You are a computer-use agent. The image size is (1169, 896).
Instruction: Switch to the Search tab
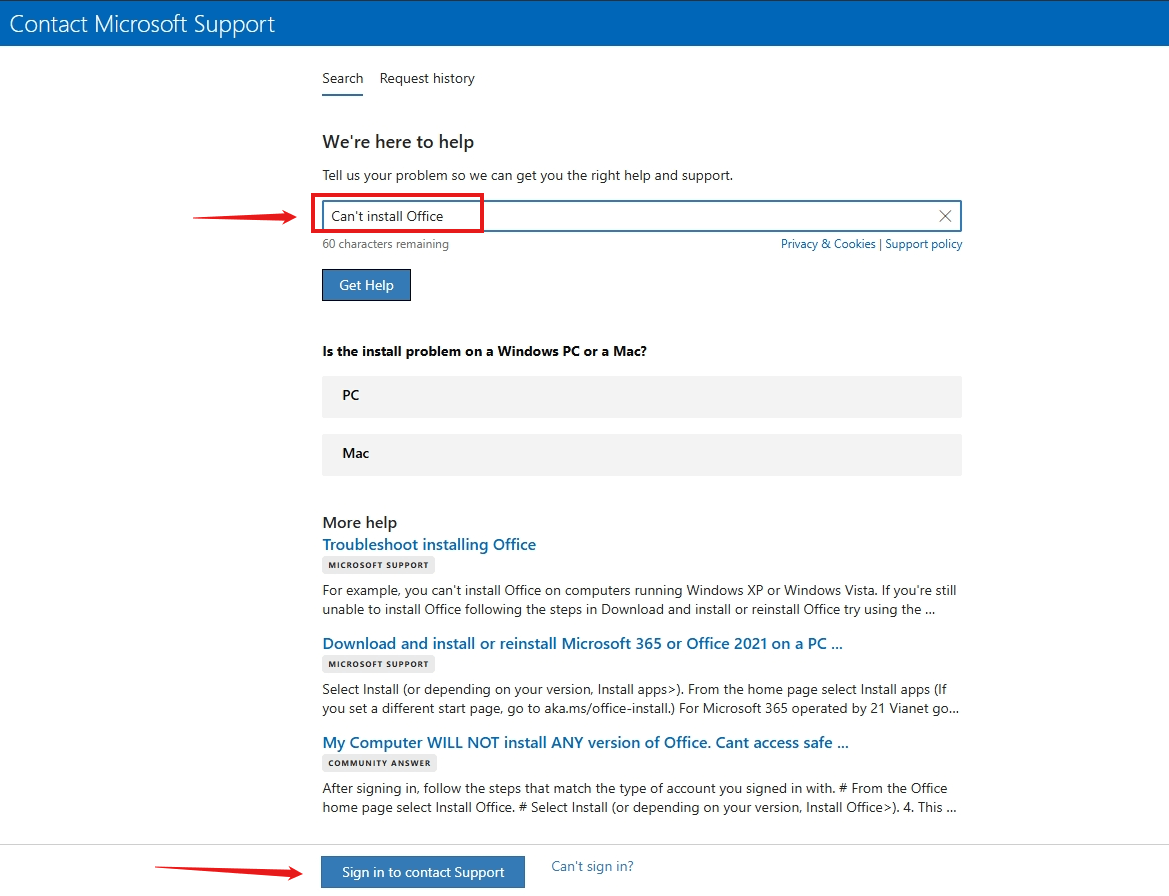[x=342, y=78]
